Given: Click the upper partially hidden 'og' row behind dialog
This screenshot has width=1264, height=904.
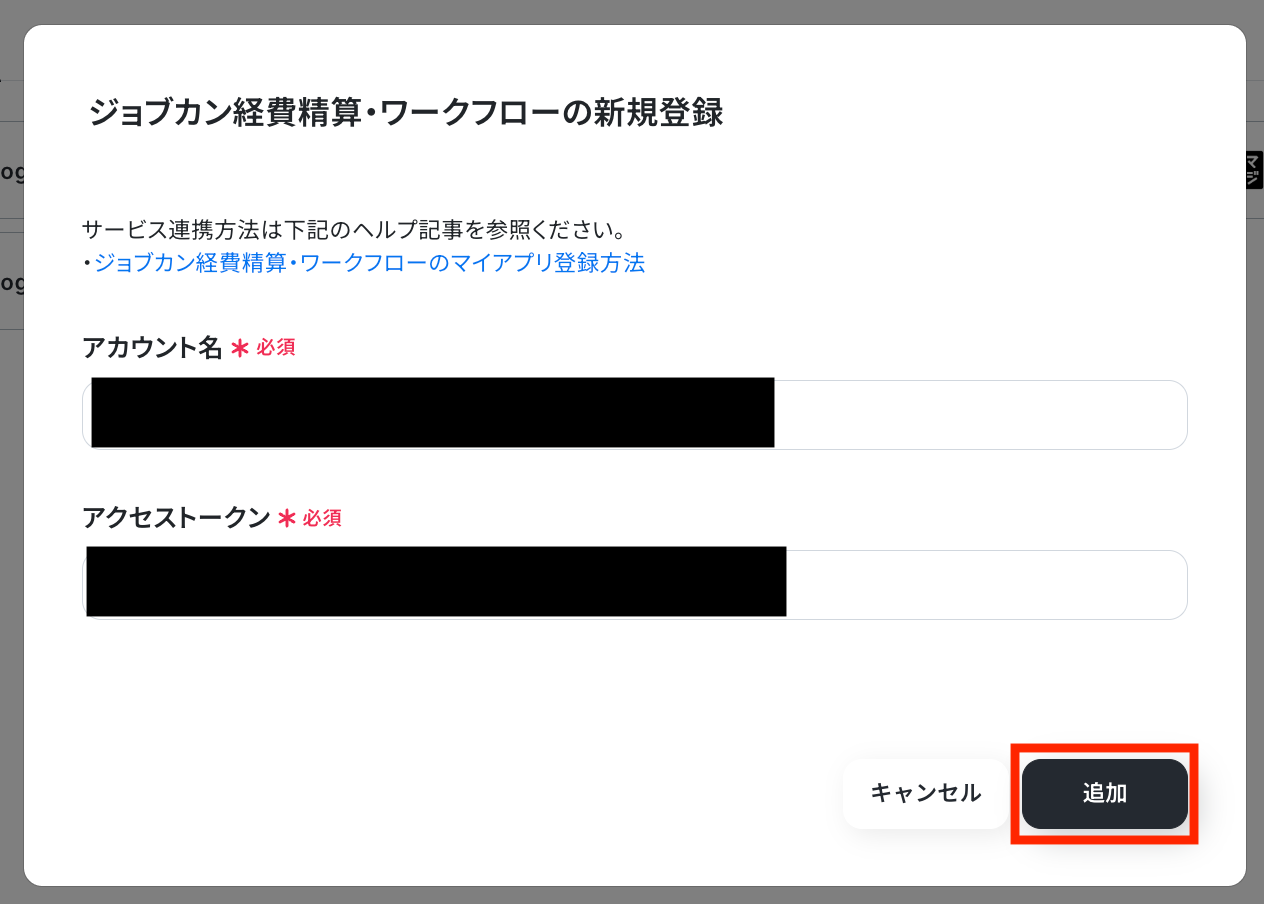Looking at the screenshot, I should (12, 171).
